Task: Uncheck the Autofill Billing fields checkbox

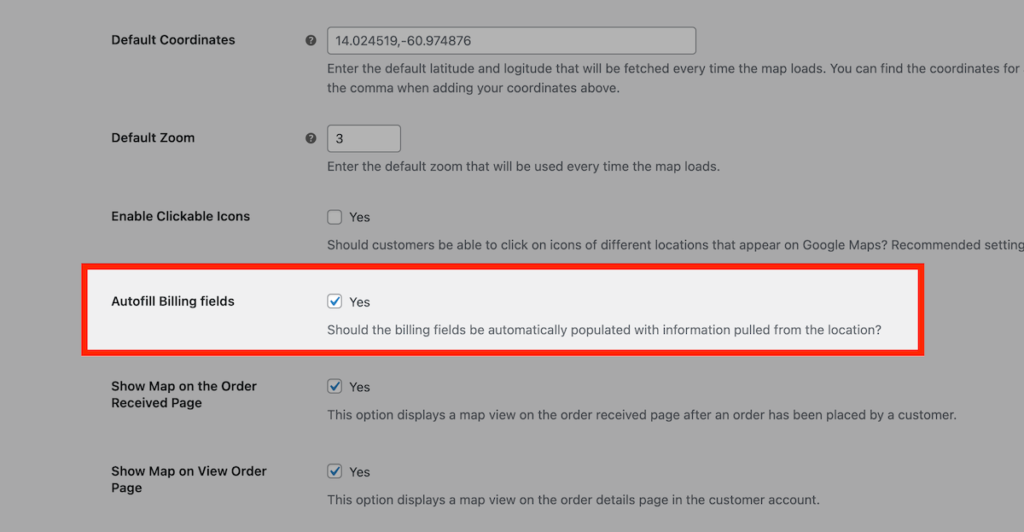Action: point(334,302)
